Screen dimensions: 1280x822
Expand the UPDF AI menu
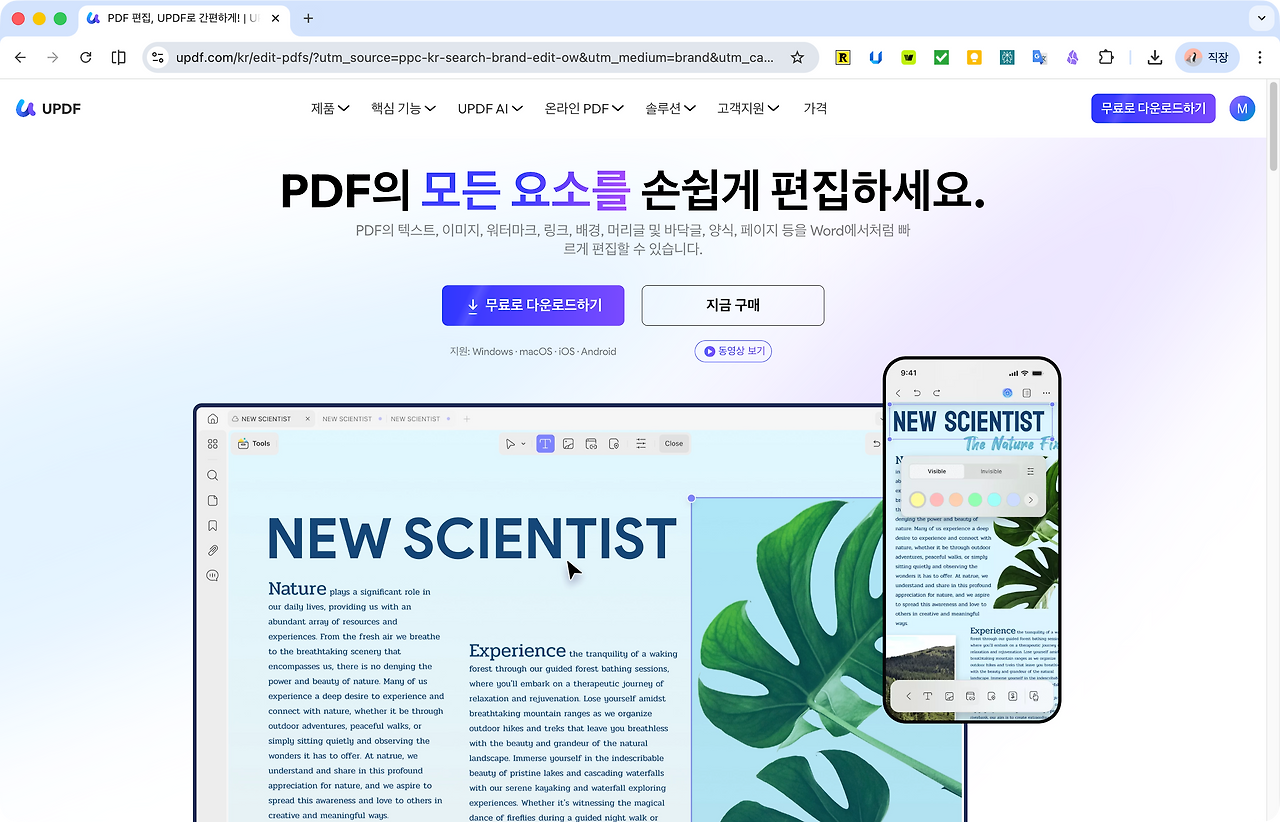(490, 108)
